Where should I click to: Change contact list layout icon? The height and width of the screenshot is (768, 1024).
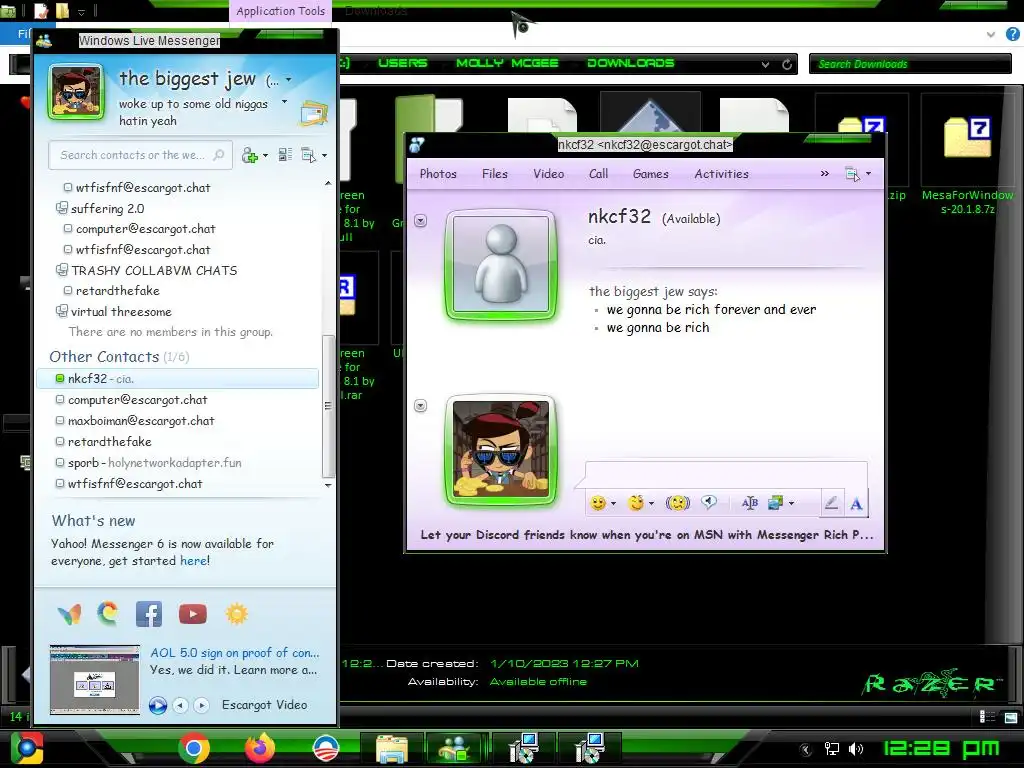285,155
